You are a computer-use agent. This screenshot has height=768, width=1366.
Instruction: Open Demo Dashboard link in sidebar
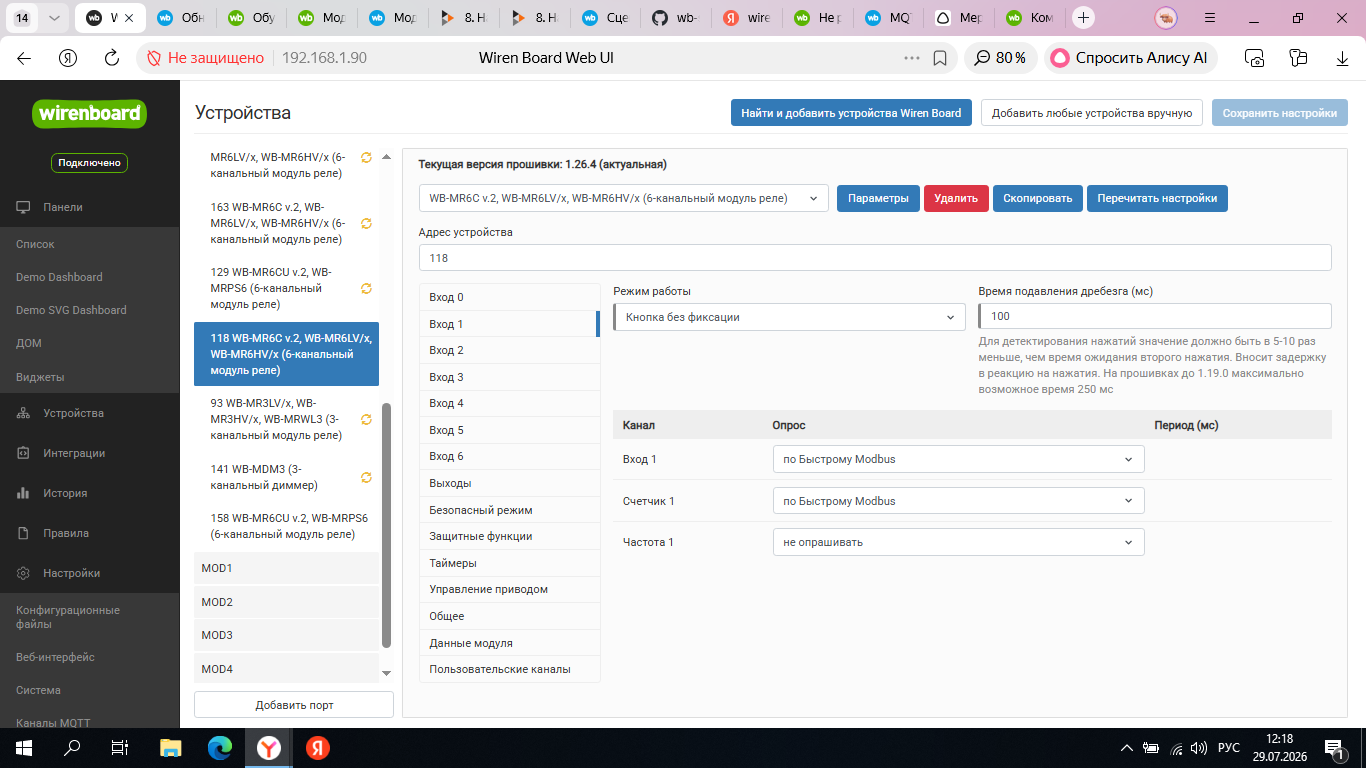pyautogui.click(x=59, y=277)
